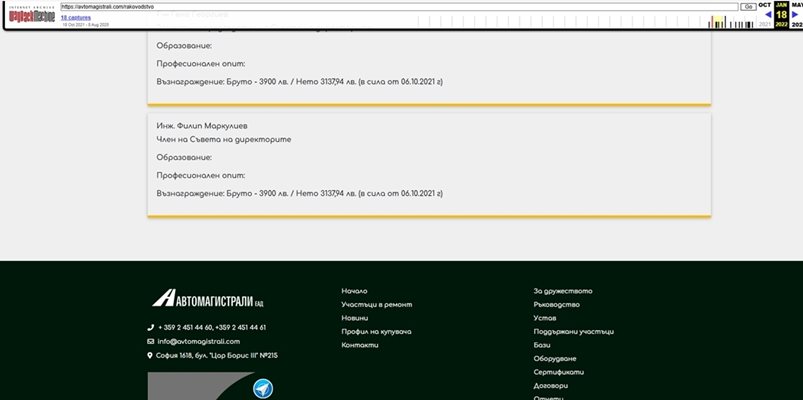
Task: Open footer link Начало
Action: 354,291
